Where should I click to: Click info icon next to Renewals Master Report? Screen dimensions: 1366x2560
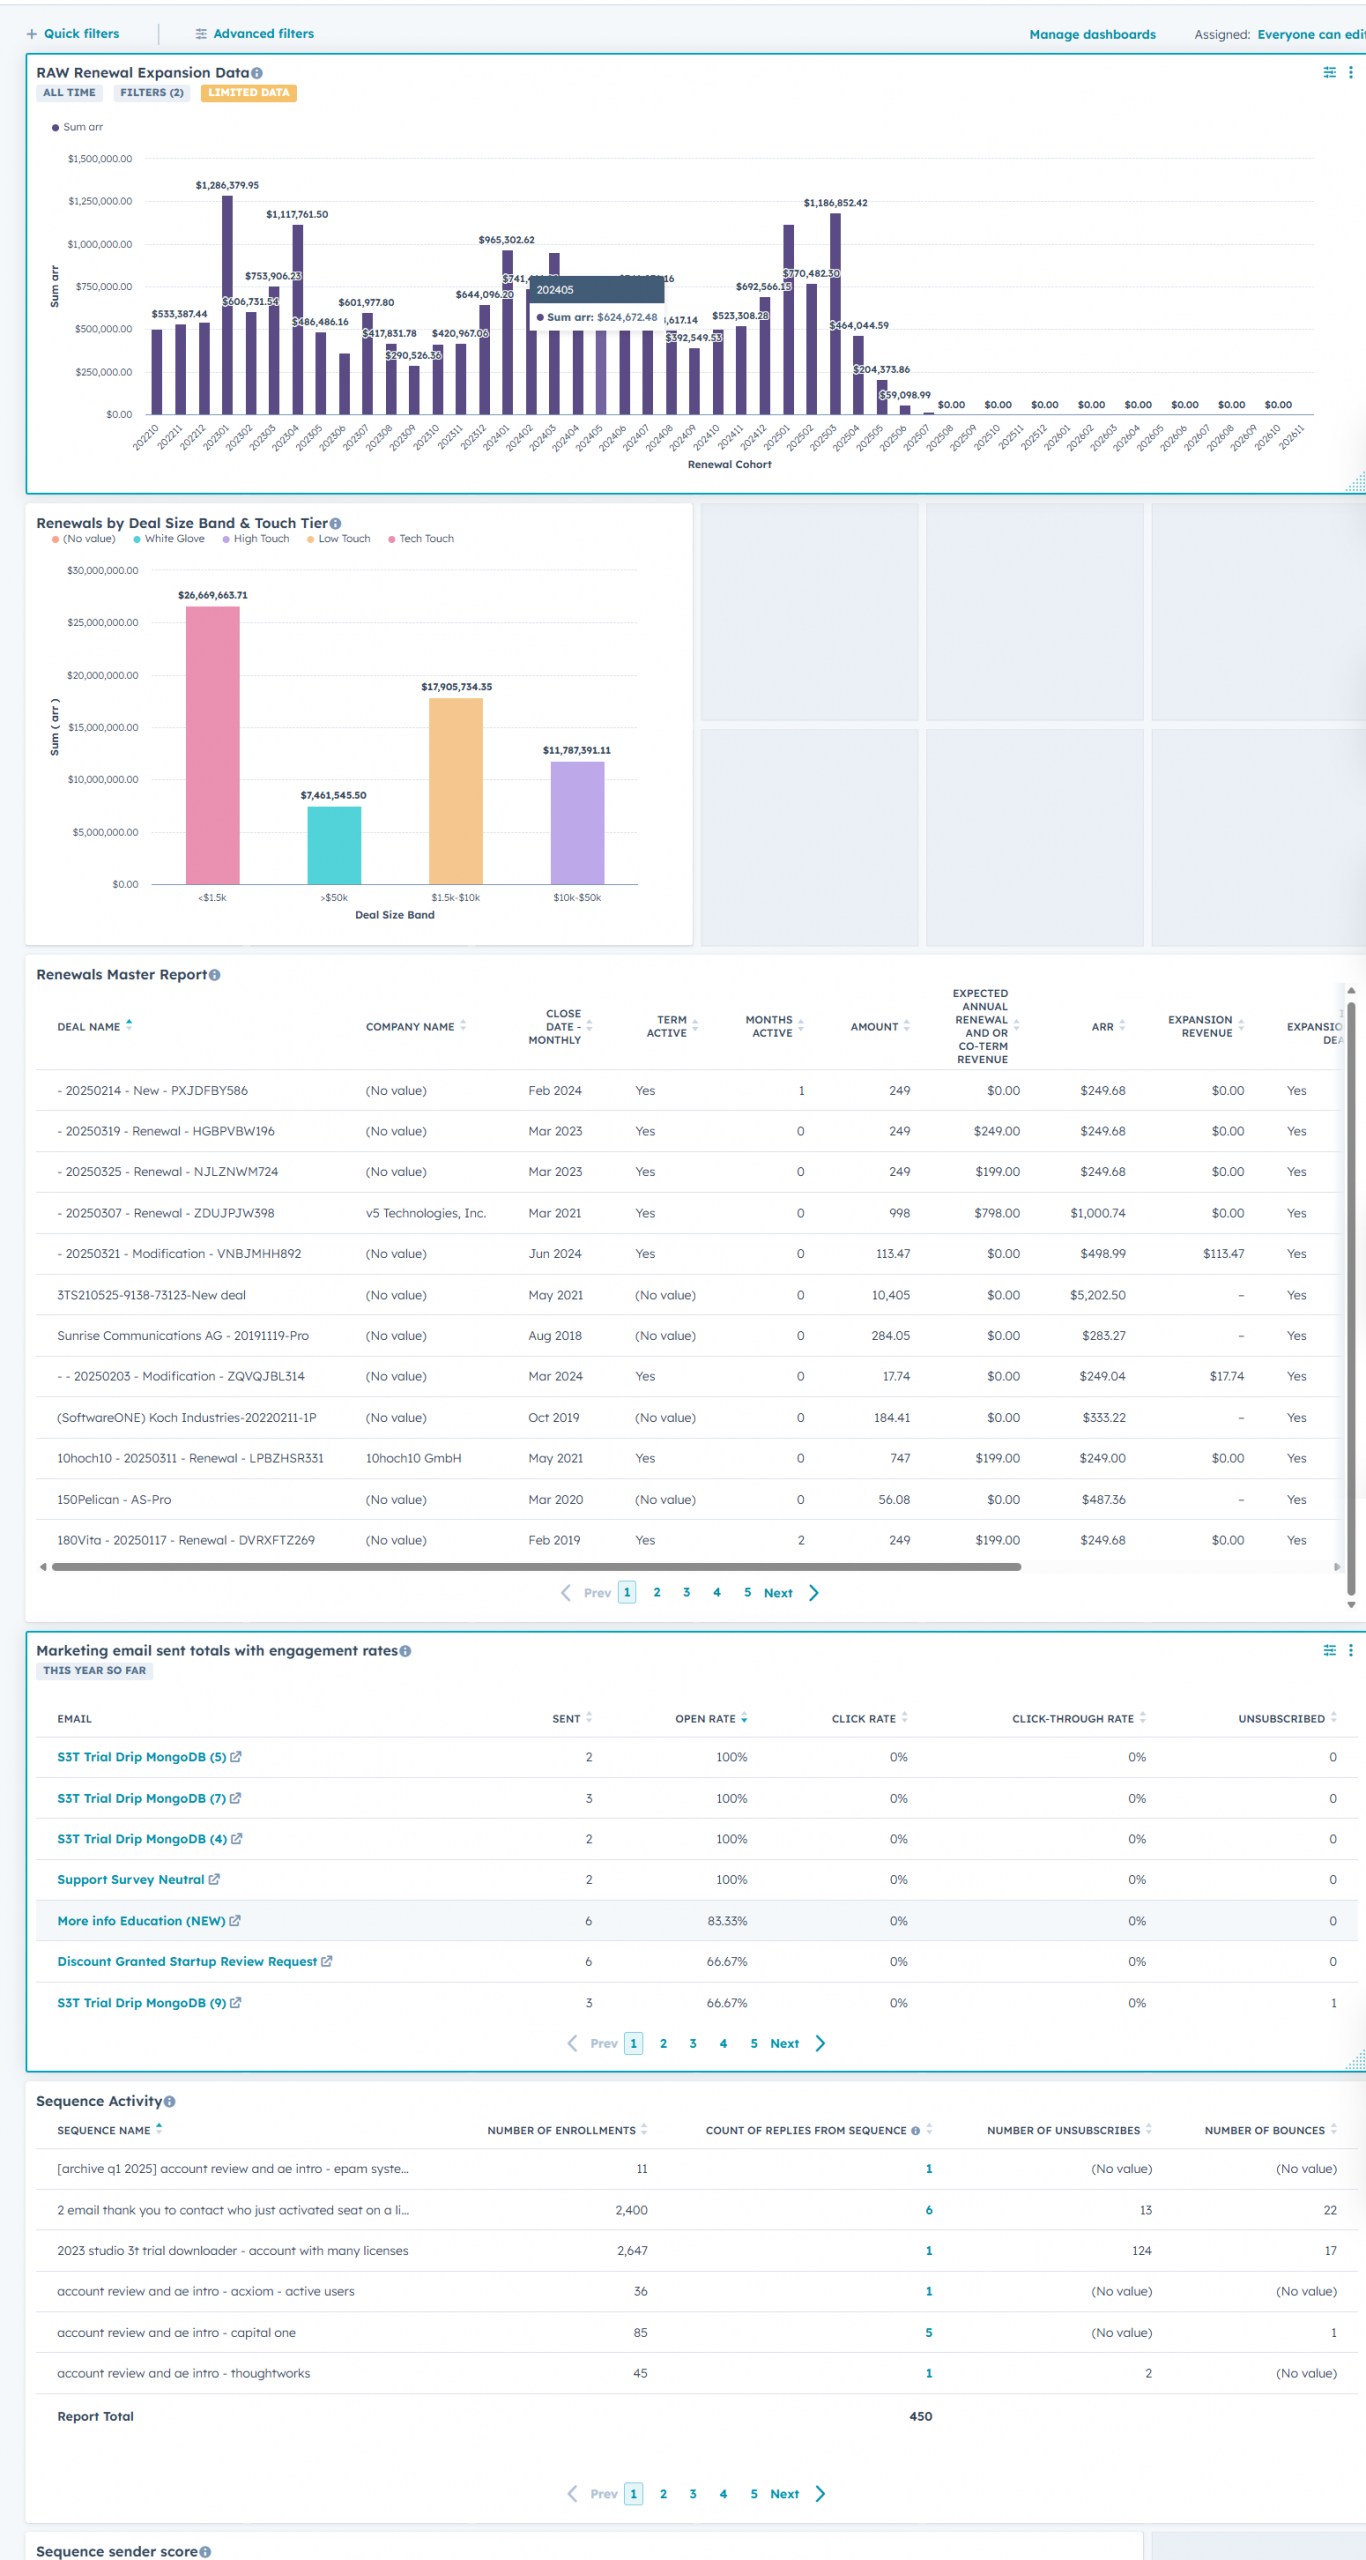point(215,975)
